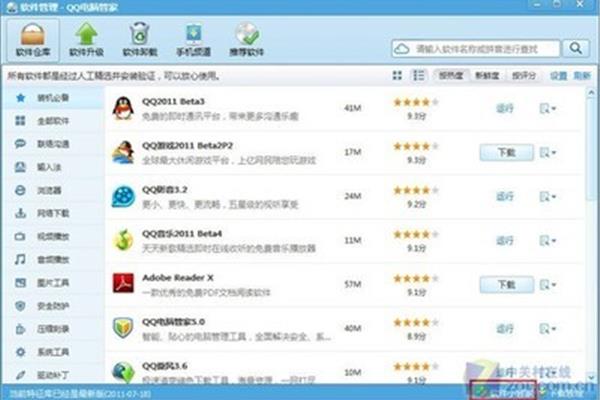Run QQ电脑管家5.0 via 运行 link
600x400 pixels.
(x=505, y=328)
